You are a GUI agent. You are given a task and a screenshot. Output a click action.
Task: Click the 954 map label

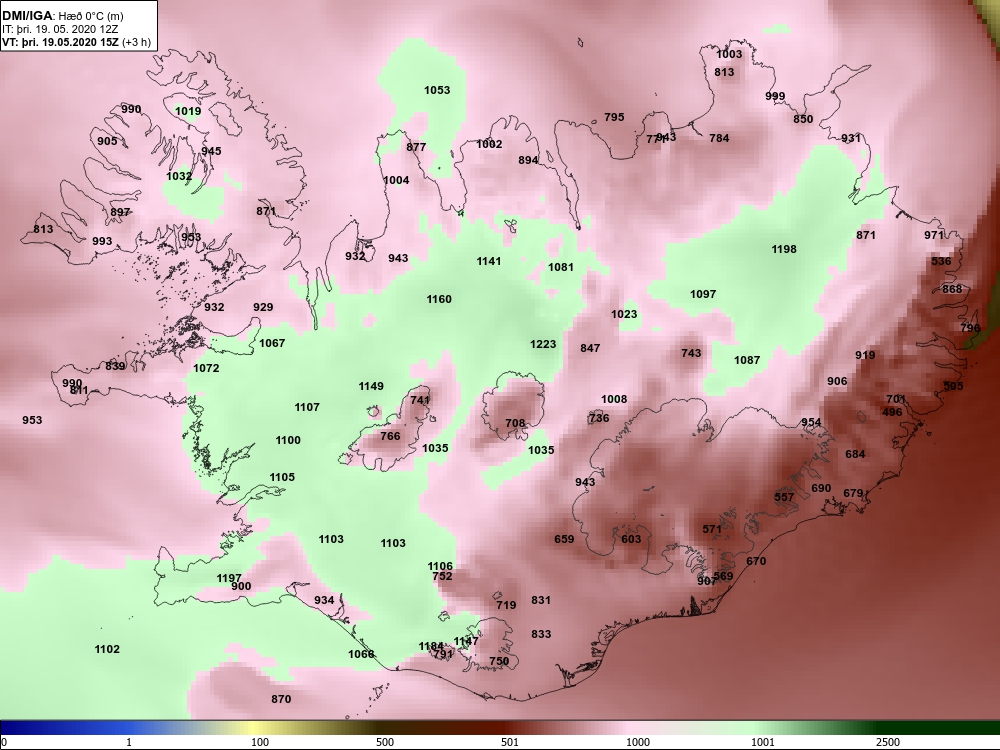point(811,423)
